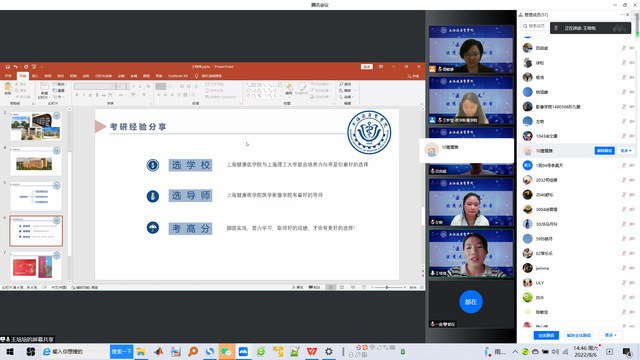Screen dimensions: 640x360
Task: Click the 解除全体静音 unmute-all button
Action: [x=579, y=335]
